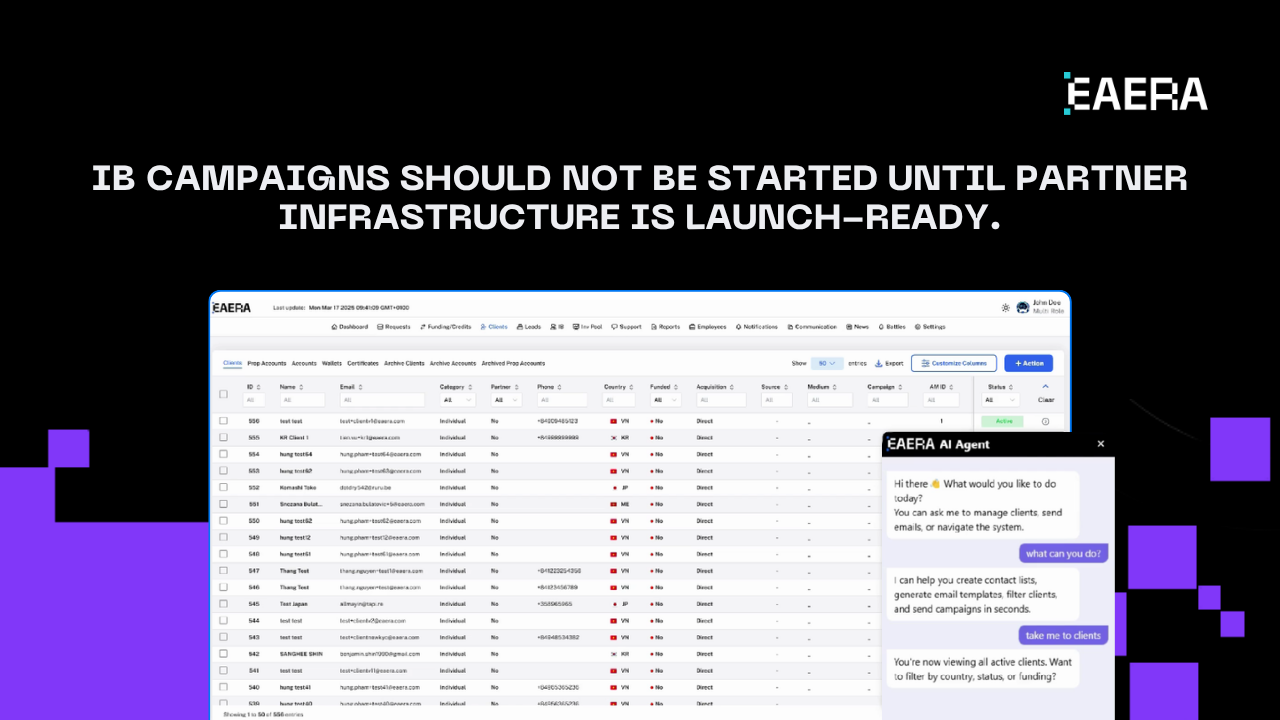The width and height of the screenshot is (1280, 720).
Task: Select the checkbox for Komashi Take
Action: 224,488
